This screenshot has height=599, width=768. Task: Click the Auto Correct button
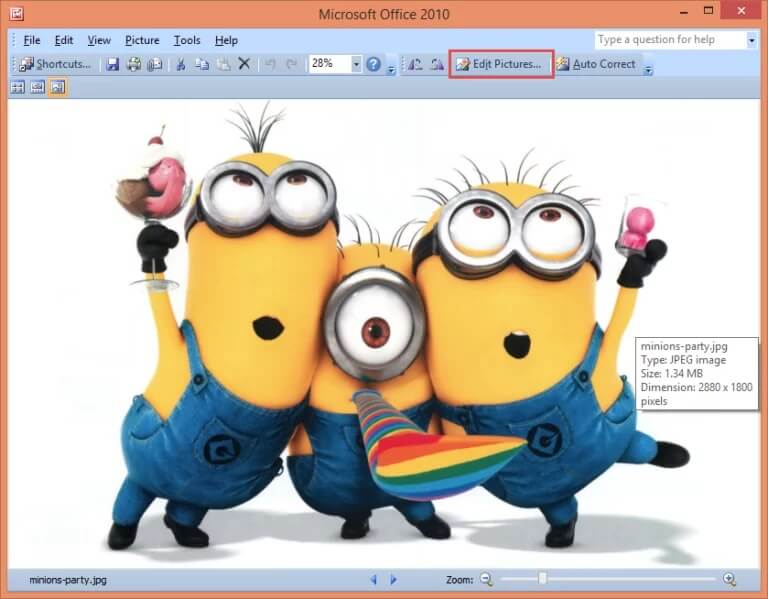[x=596, y=64]
